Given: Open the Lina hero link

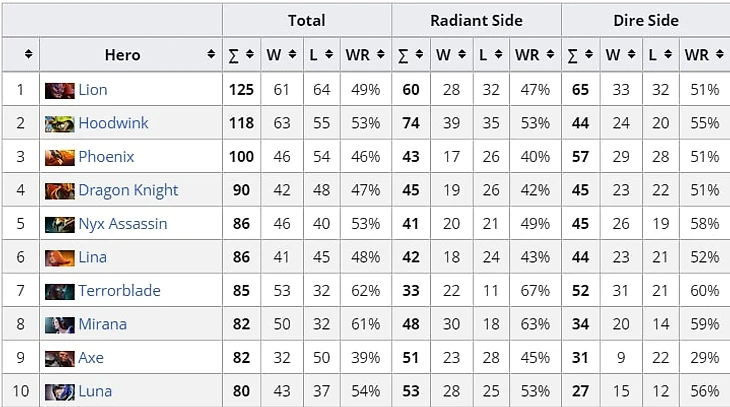Looking at the screenshot, I should click(92, 257).
